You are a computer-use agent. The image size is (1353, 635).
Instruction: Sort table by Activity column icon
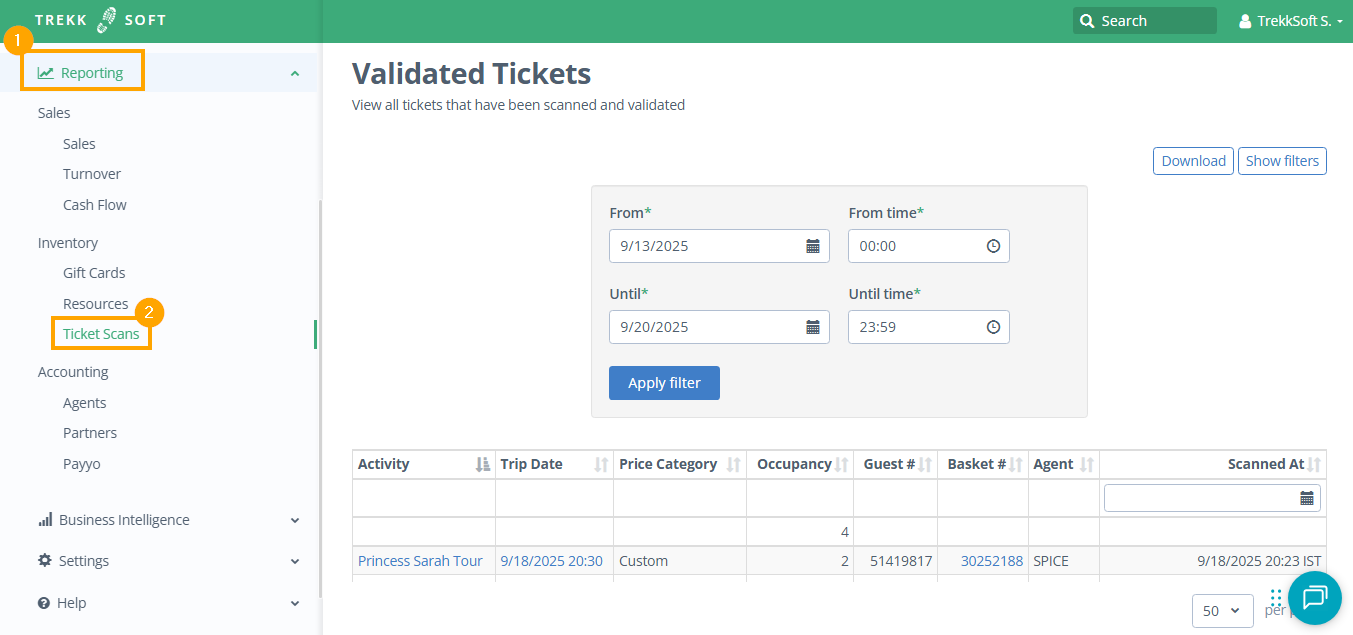pos(483,464)
